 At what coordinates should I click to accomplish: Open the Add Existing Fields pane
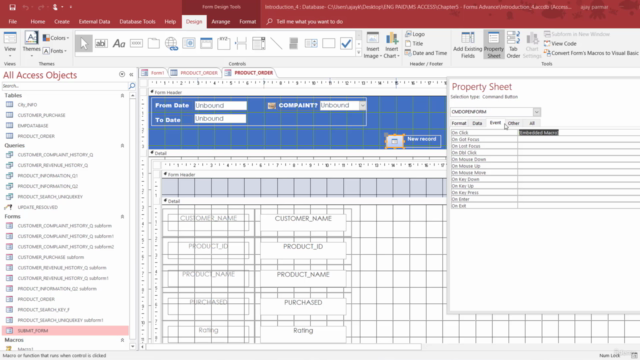click(x=468, y=45)
